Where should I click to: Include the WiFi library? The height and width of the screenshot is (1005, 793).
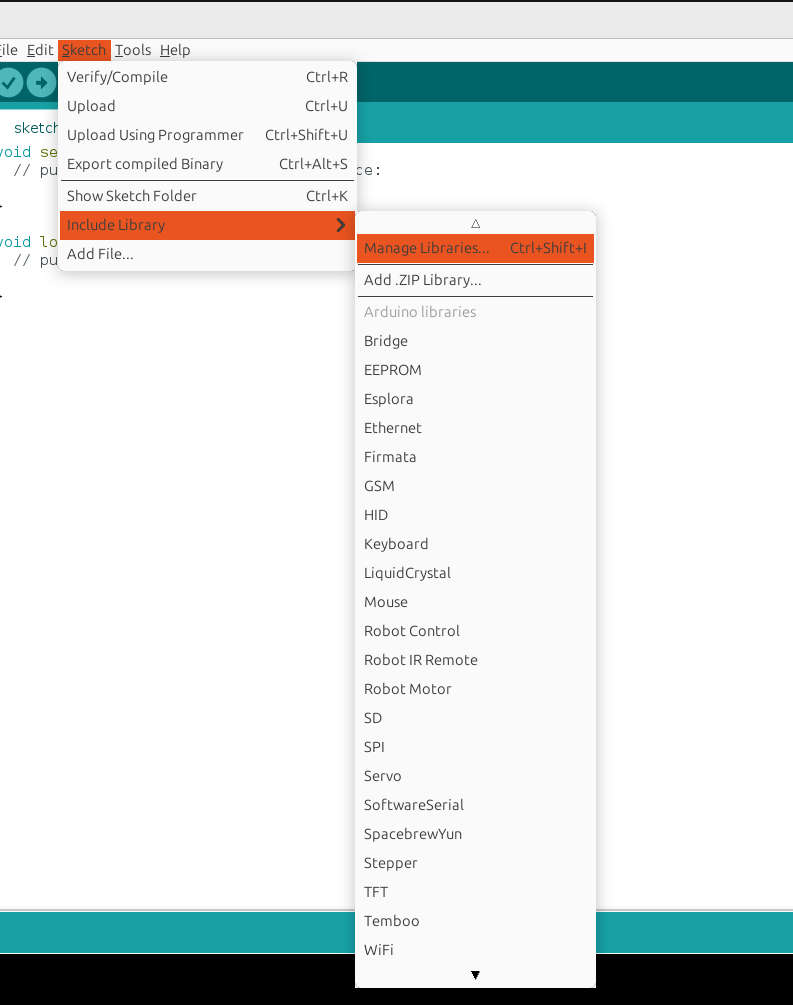coord(475,950)
